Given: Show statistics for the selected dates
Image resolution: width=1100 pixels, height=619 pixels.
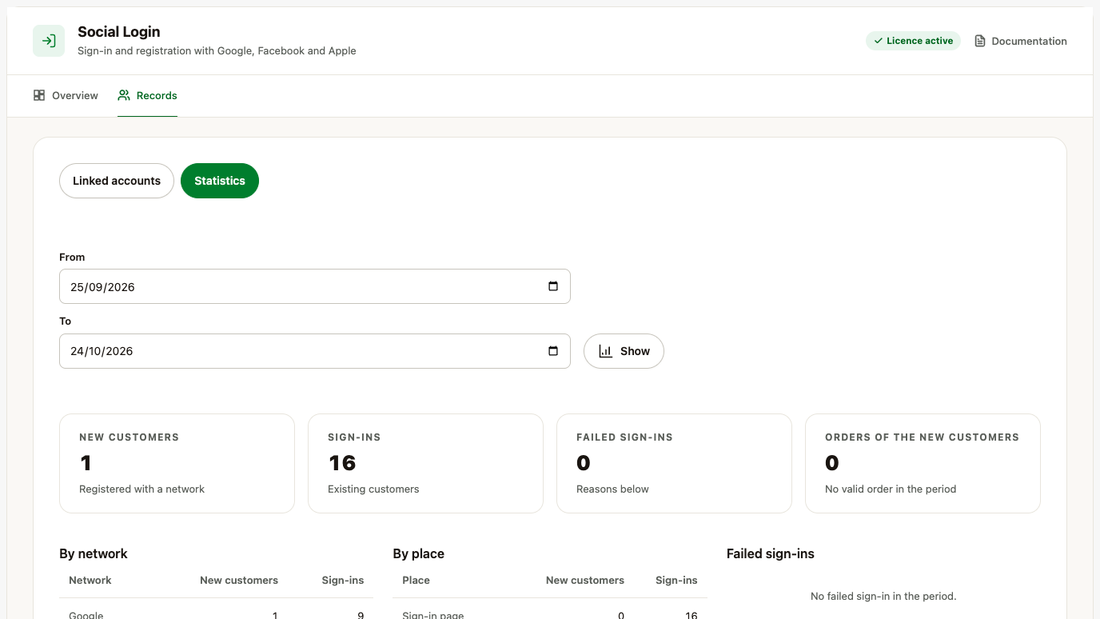Looking at the screenshot, I should click(x=624, y=351).
